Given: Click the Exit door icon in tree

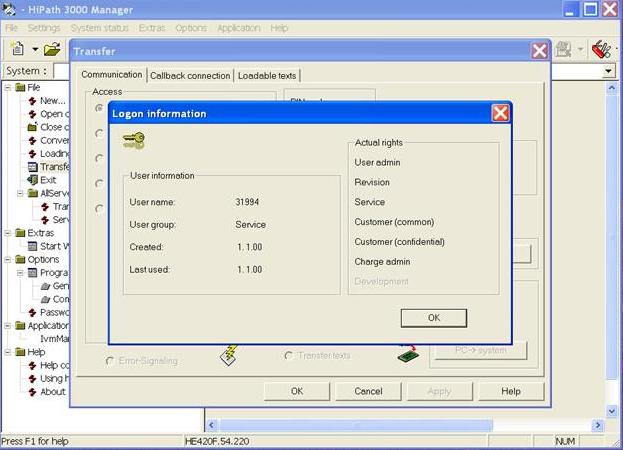Looking at the screenshot, I should coord(33,180).
